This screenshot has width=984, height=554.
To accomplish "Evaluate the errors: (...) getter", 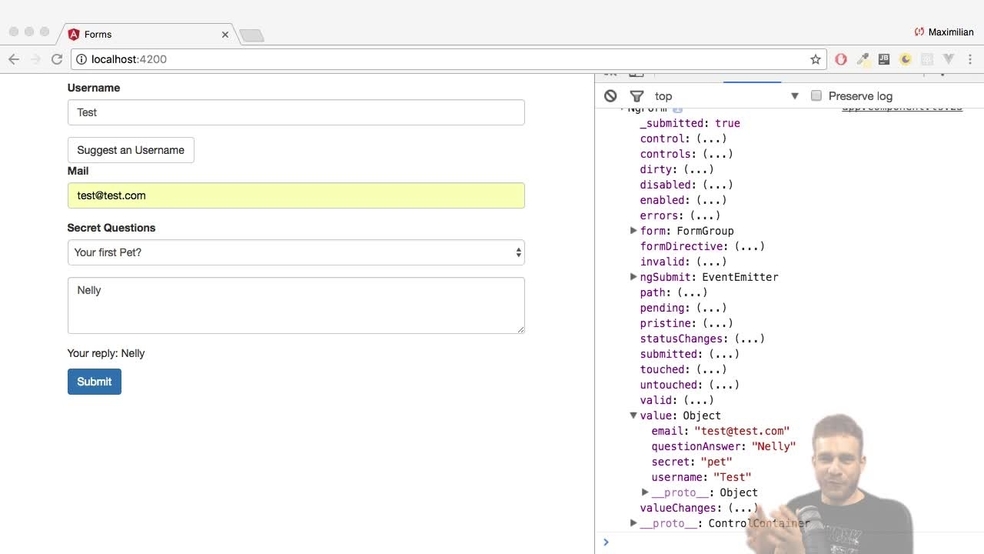I will pyautogui.click(x=705, y=215).
